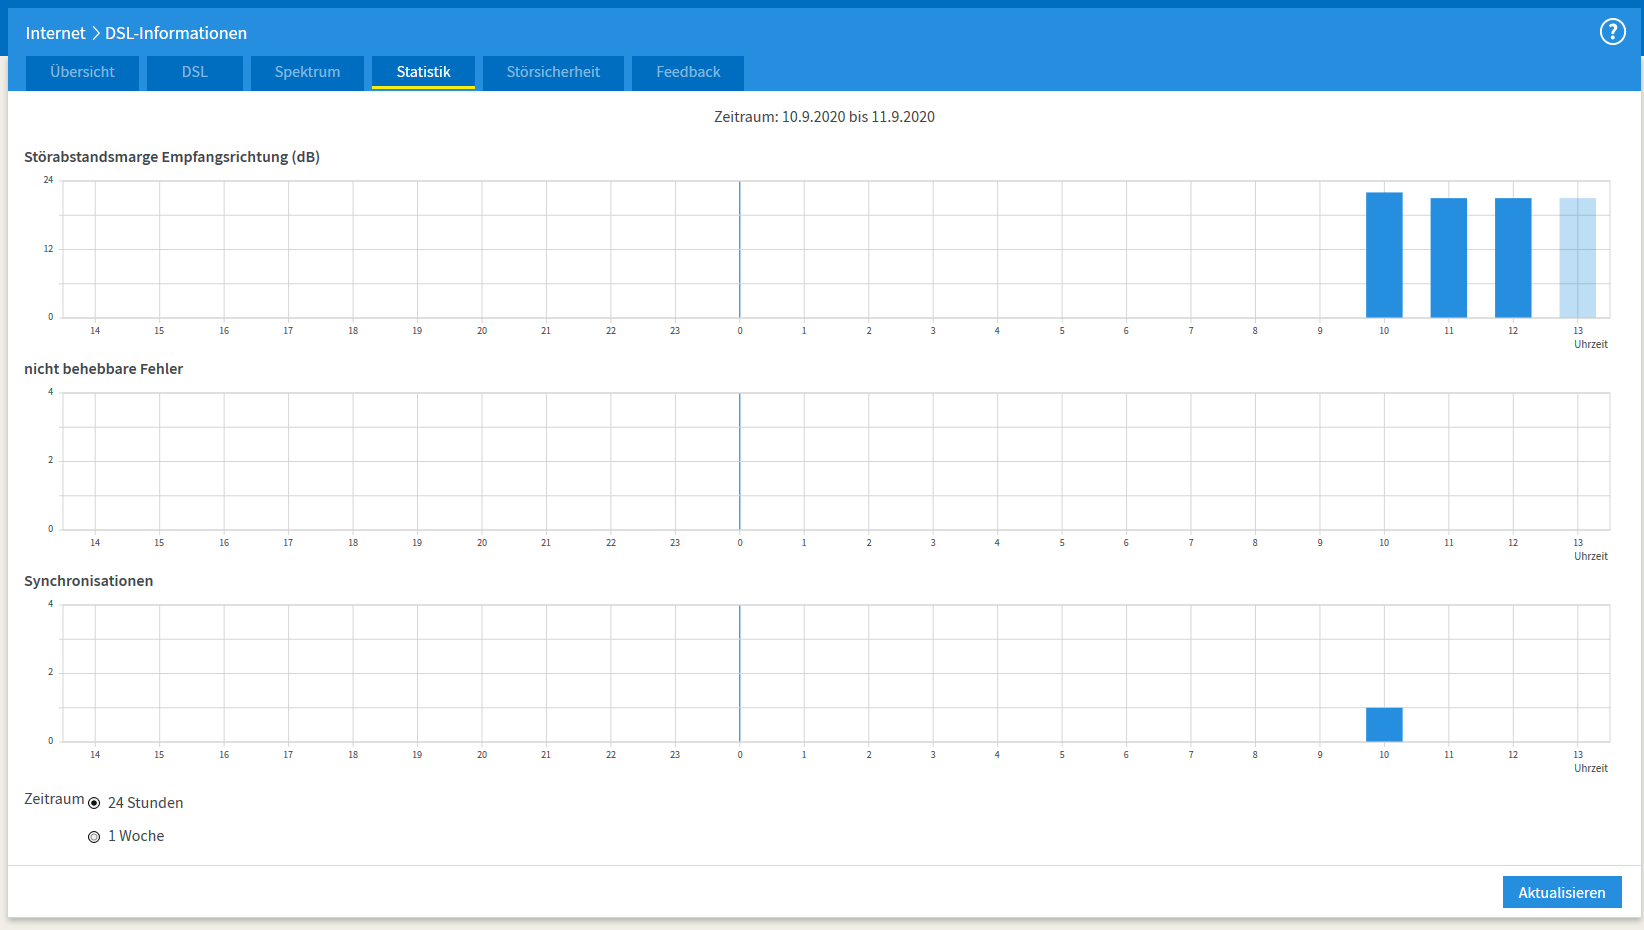
Task: Click the 11 o'clock bar in Störabstandsmarge chart
Action: click(1449, 258)
